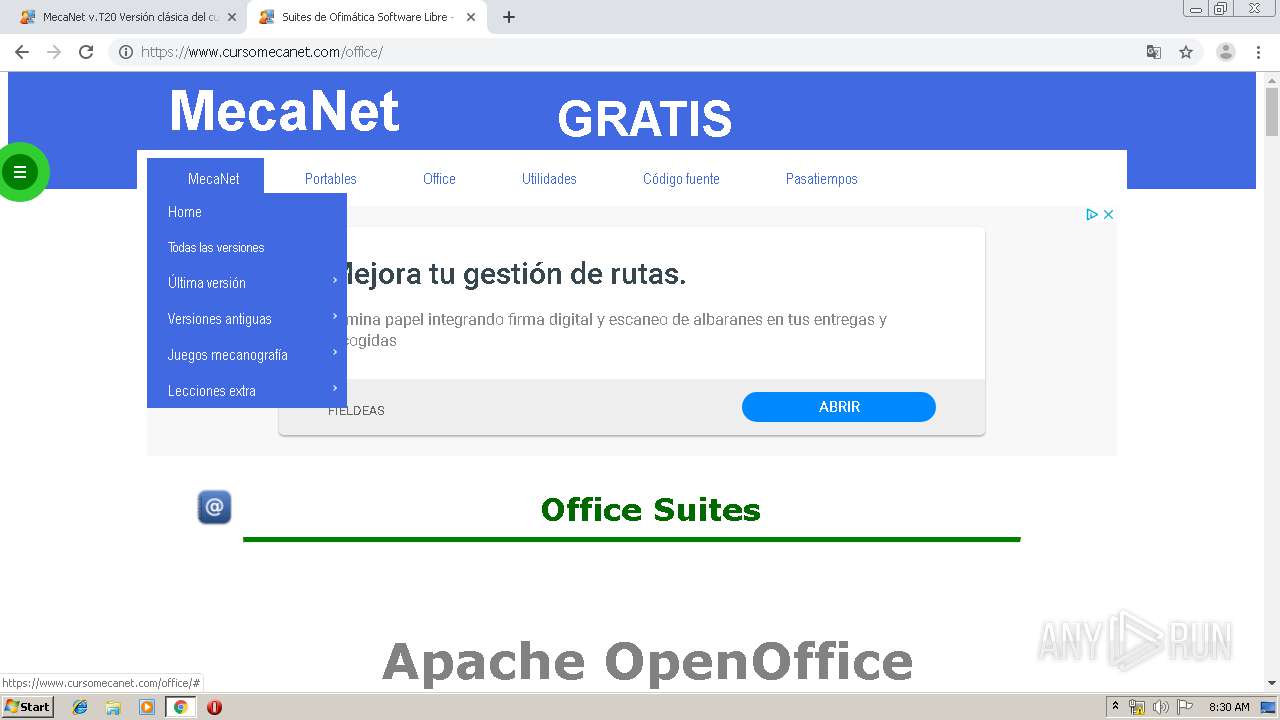The width and height of the screenshot is (1280, 720).
Task: Click the Office Suites heading
Action: [x=651, y=510]
